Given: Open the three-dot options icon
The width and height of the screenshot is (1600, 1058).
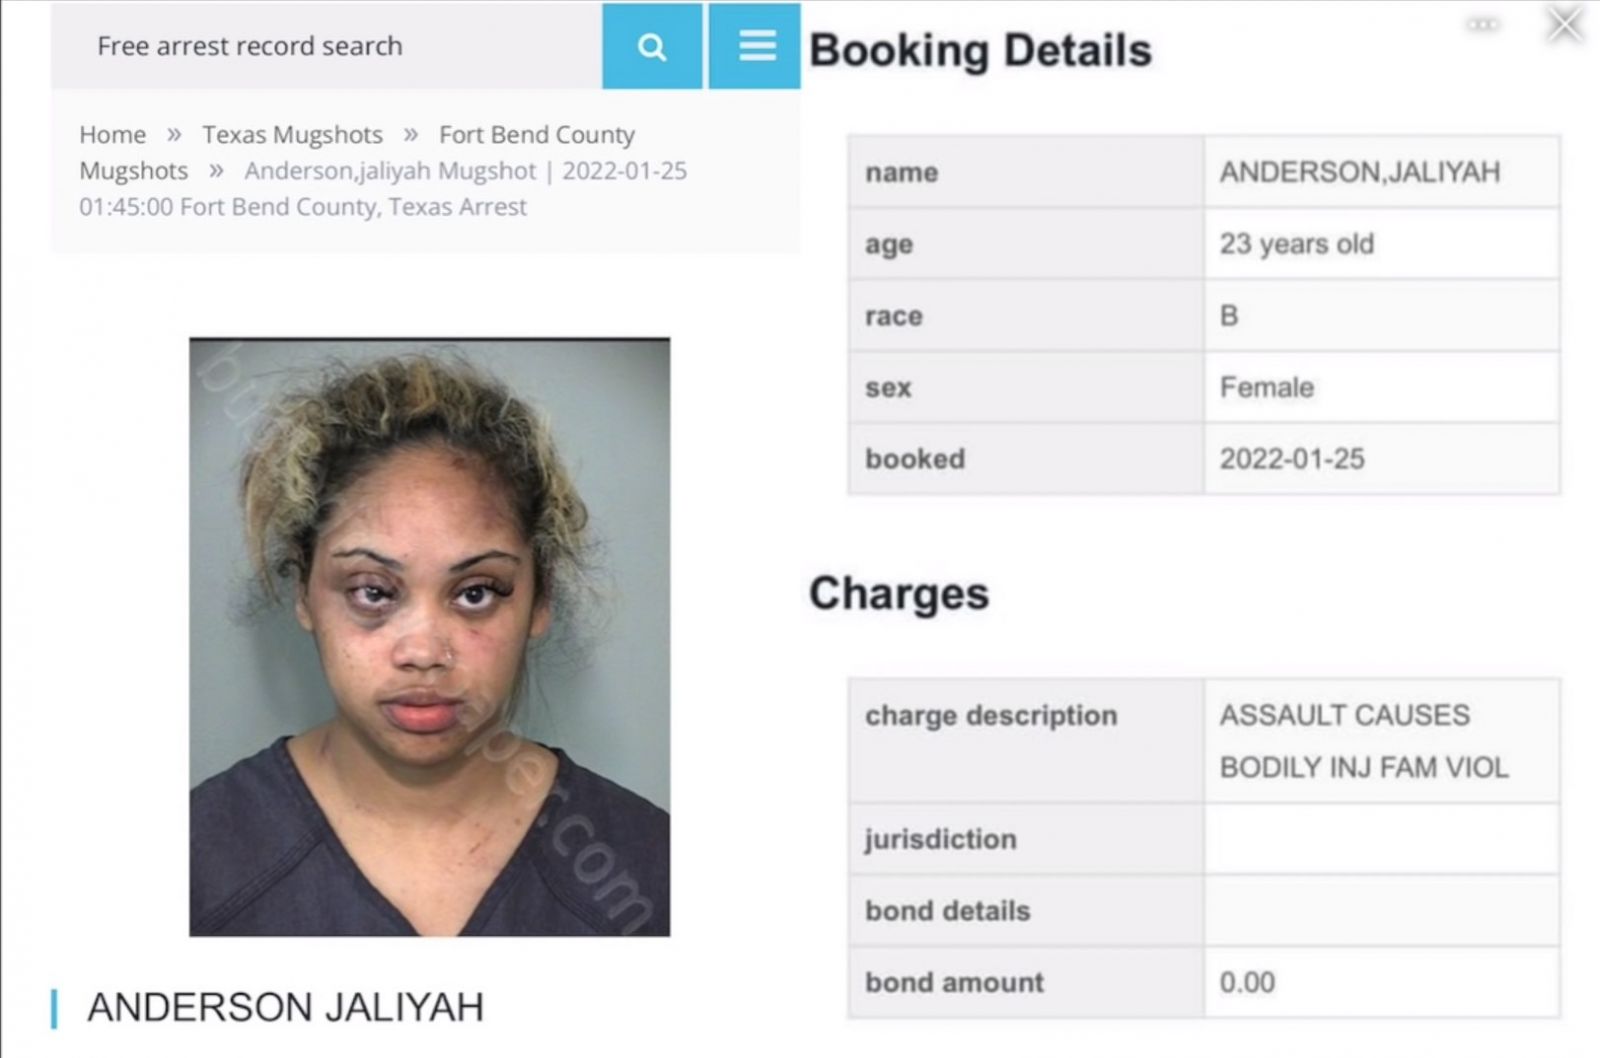Looking at the screenshot, I should [x=1482, y=24].
